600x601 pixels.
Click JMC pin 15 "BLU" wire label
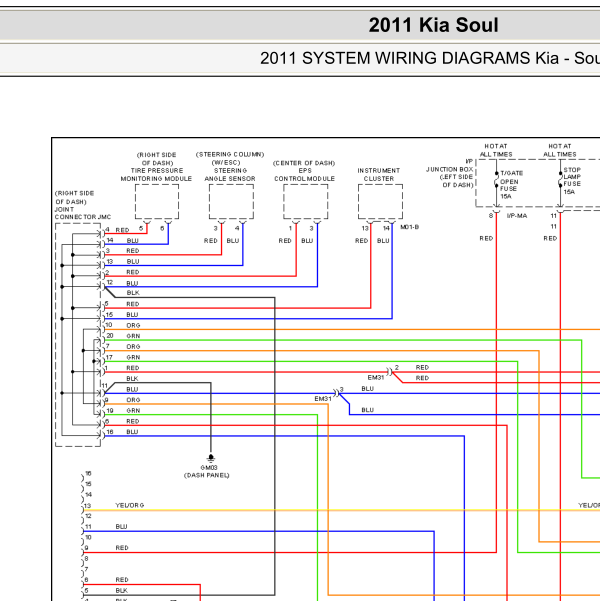point(132,315)
